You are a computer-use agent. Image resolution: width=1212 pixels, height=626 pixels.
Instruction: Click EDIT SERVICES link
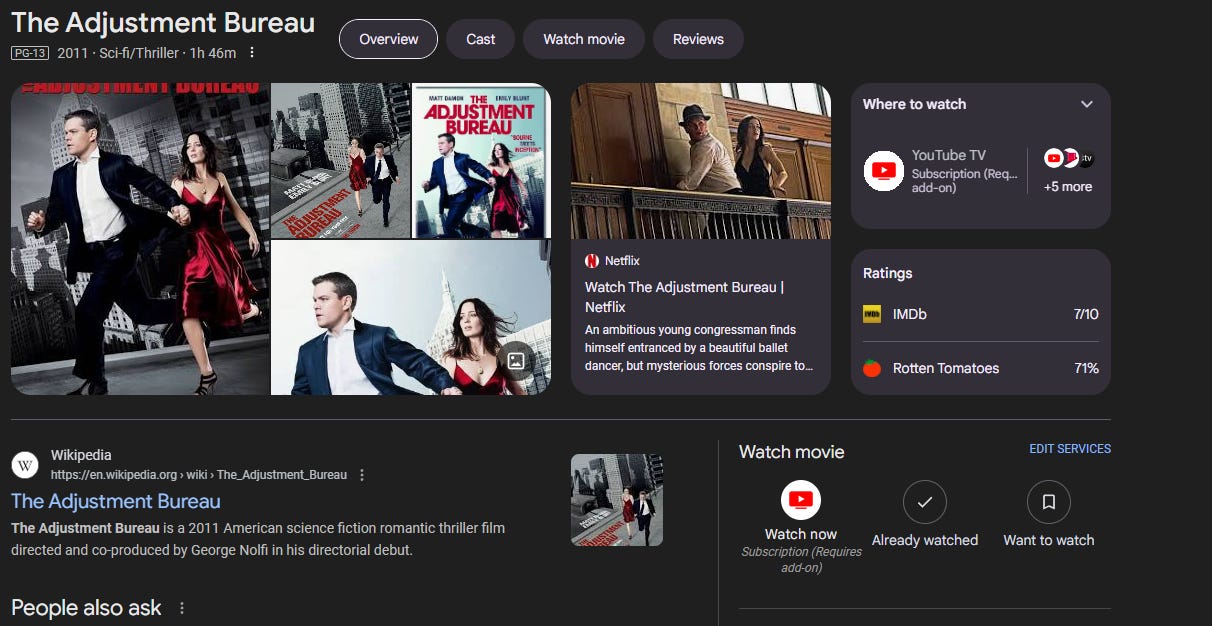tap(1070, 449)
